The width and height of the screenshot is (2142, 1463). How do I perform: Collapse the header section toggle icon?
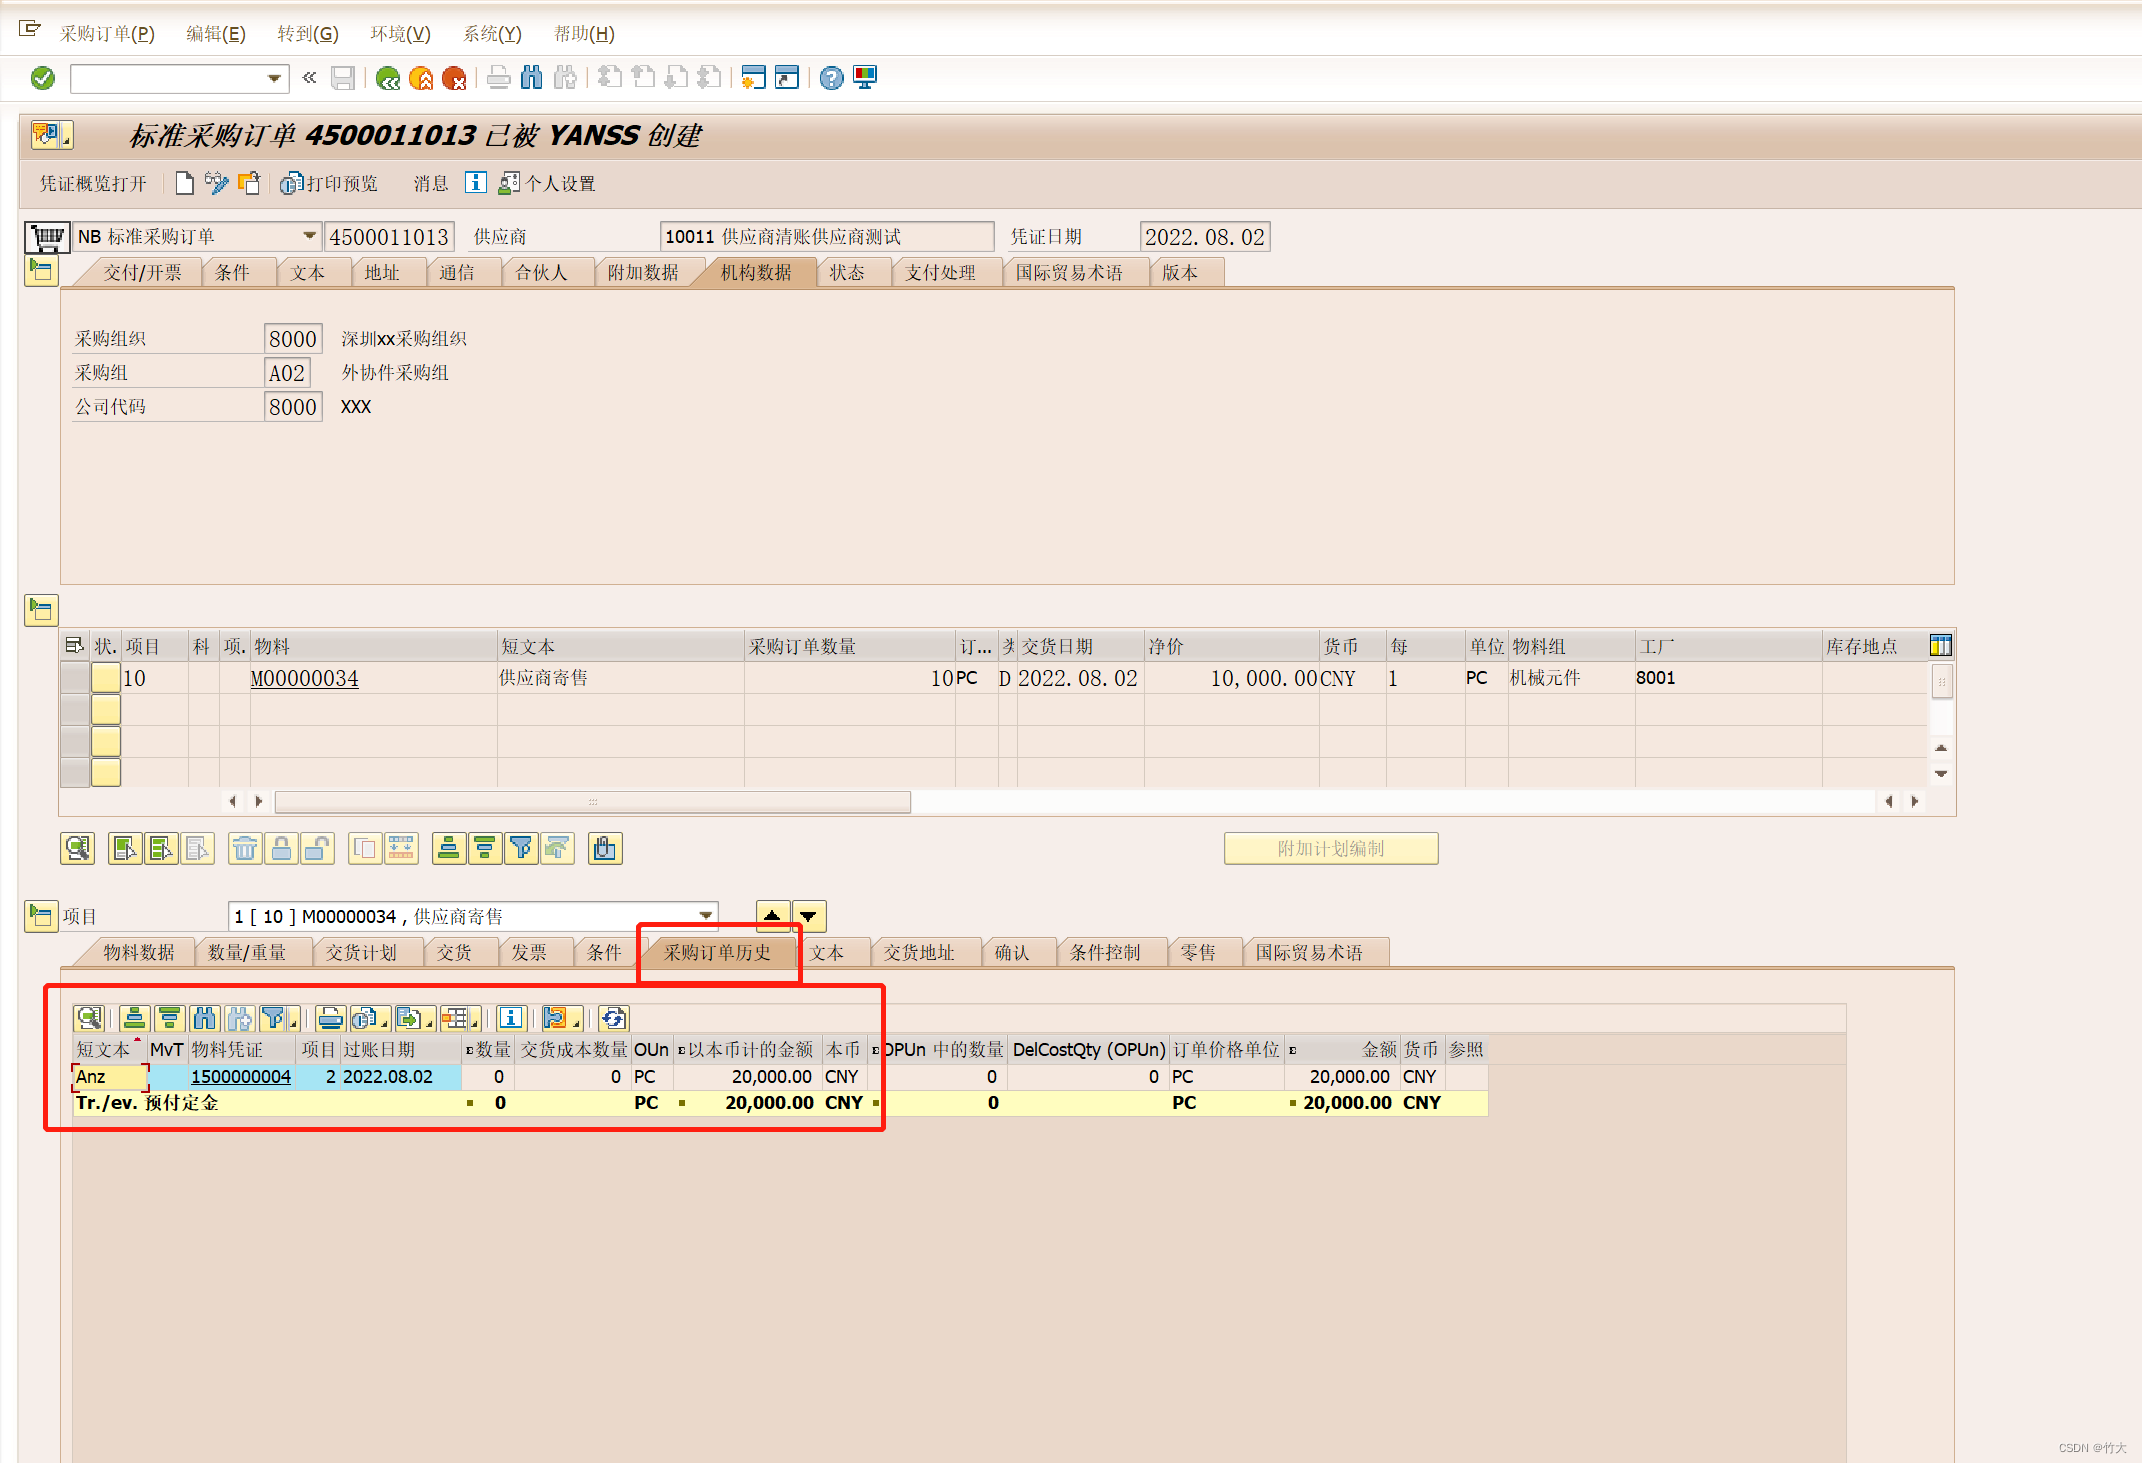(41, 270)
